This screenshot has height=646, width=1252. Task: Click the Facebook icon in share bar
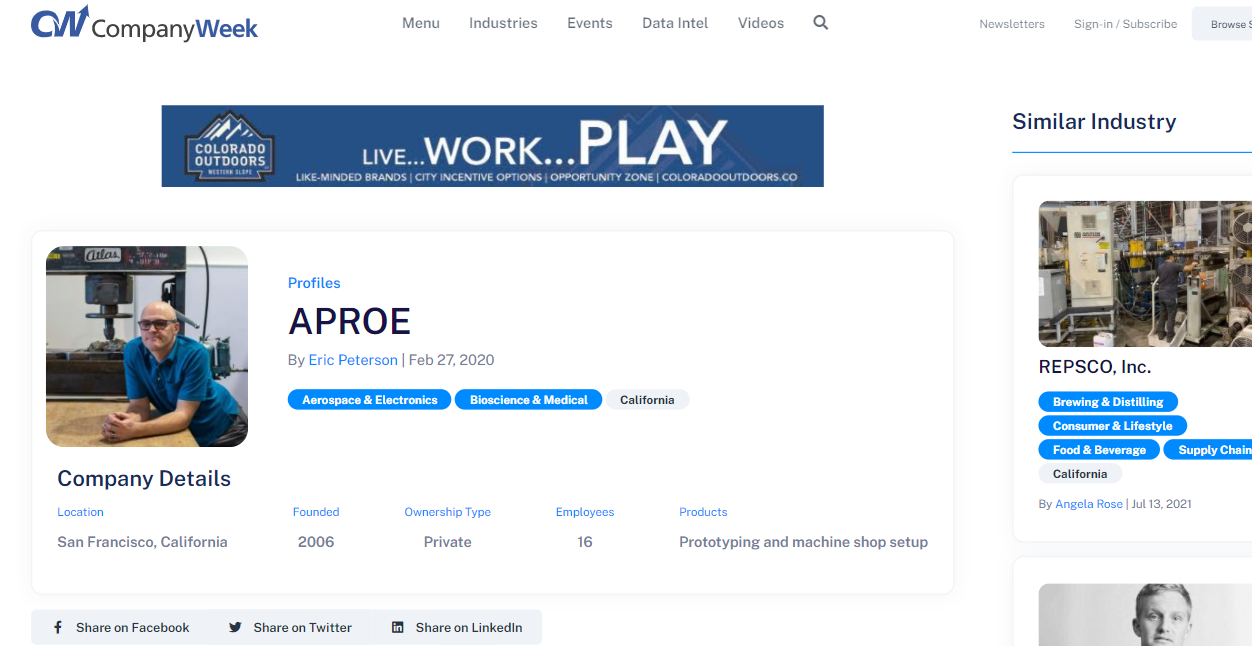pyautogui.click(x=59, y=627)
